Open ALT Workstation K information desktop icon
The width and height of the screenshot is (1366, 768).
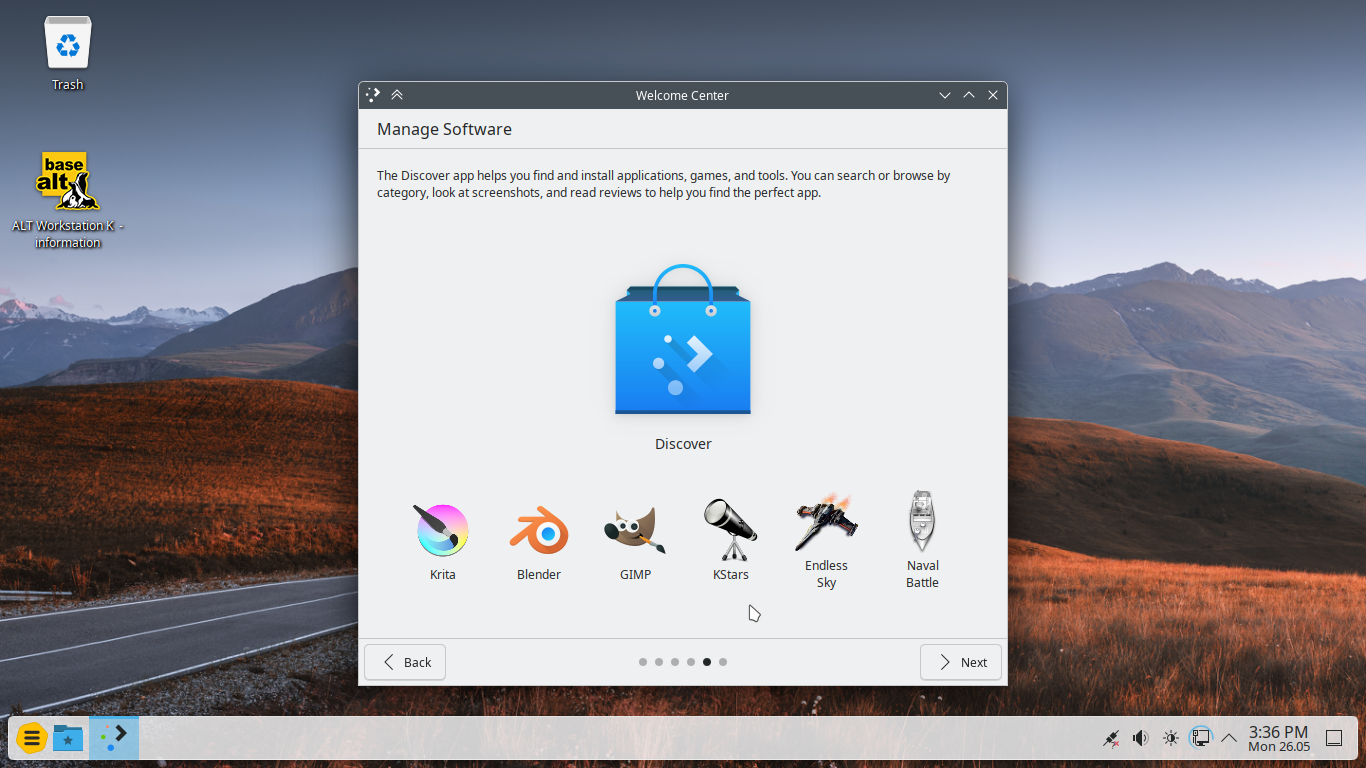68,181
